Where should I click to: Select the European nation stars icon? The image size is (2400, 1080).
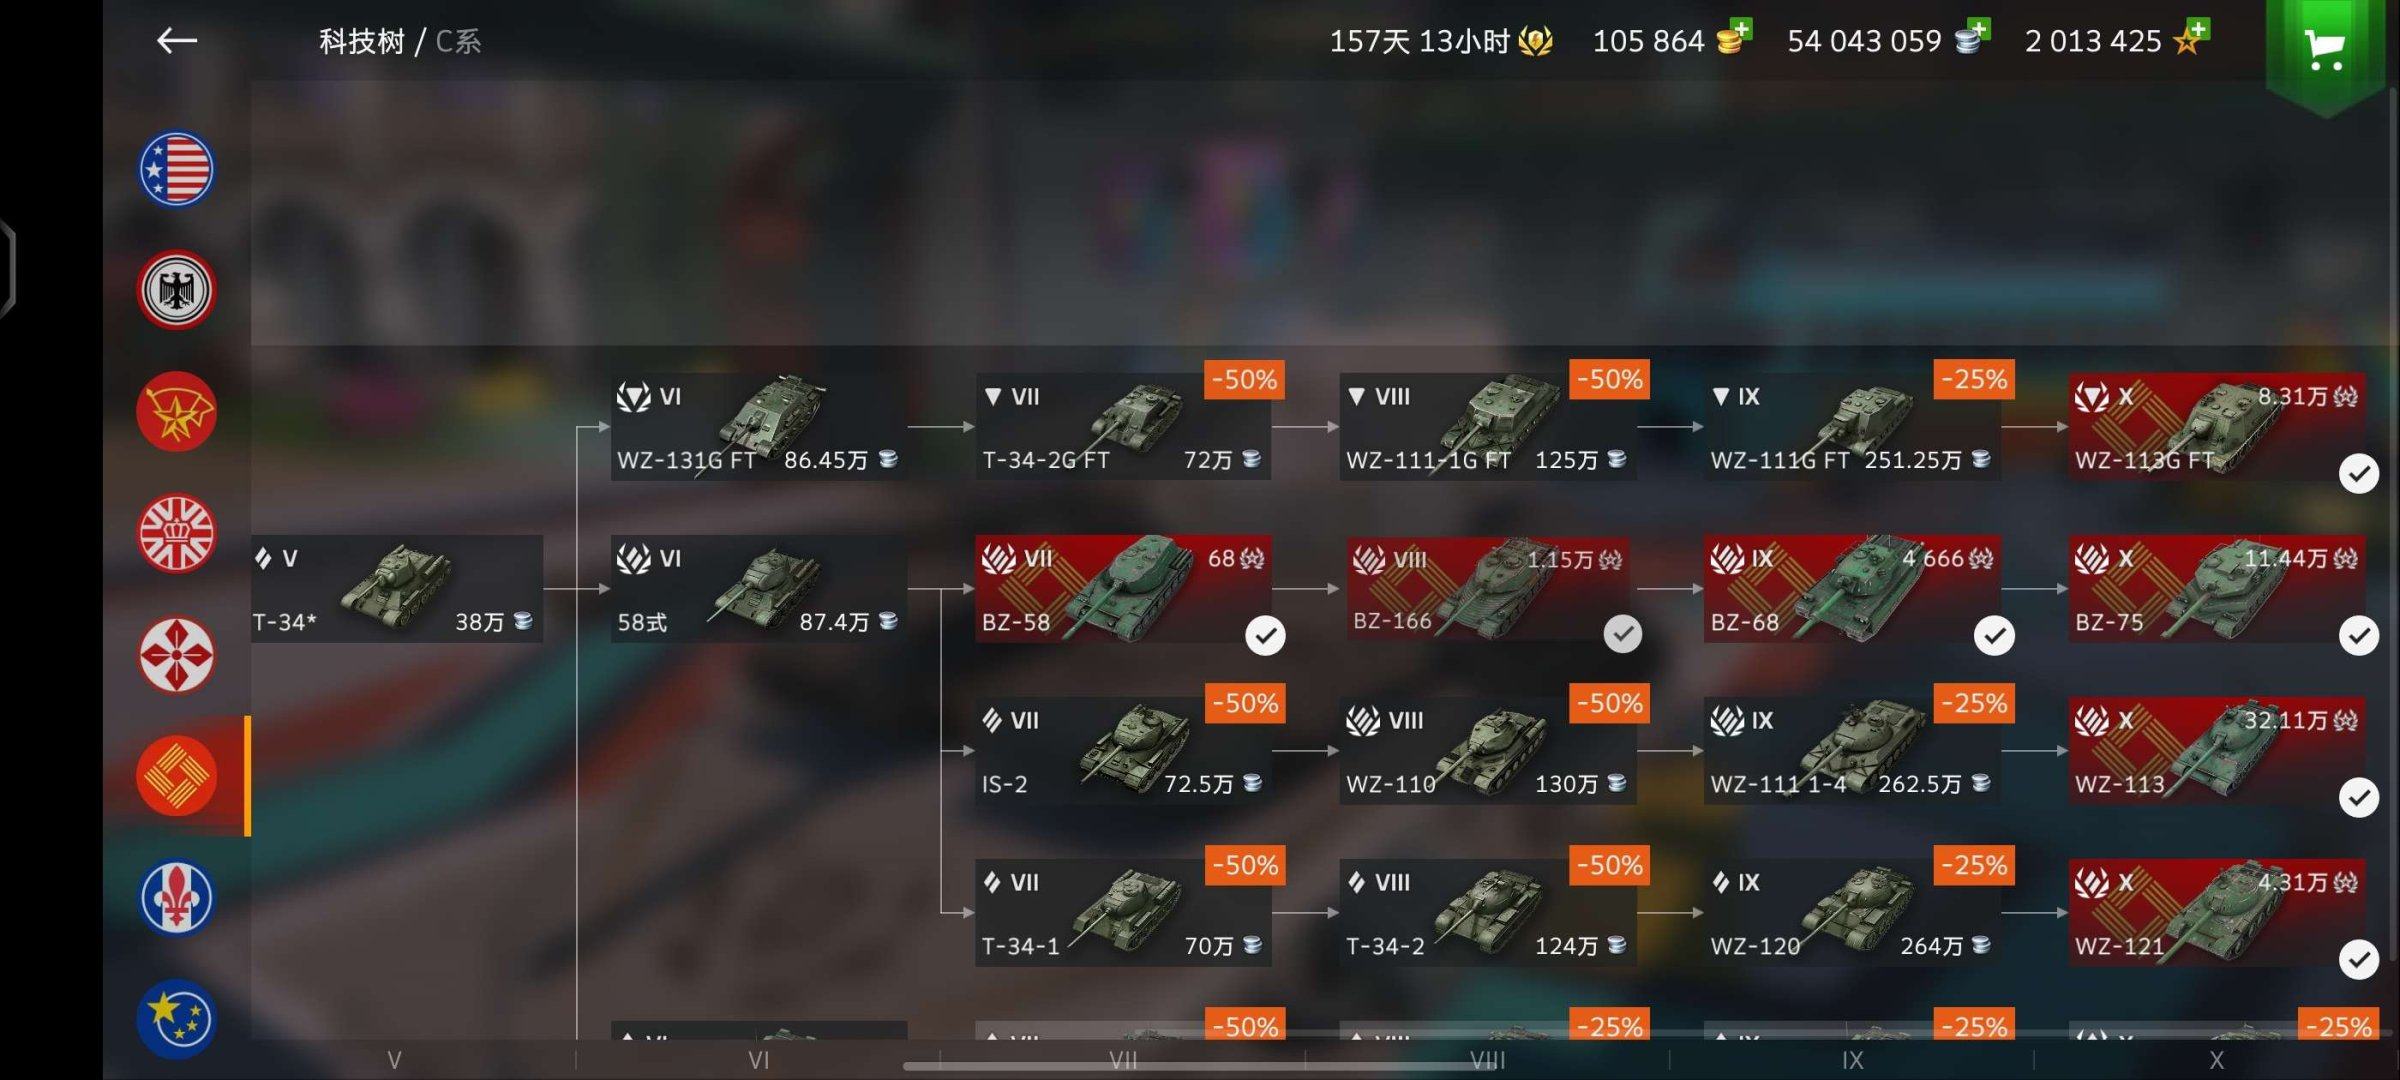(176, 1018)
